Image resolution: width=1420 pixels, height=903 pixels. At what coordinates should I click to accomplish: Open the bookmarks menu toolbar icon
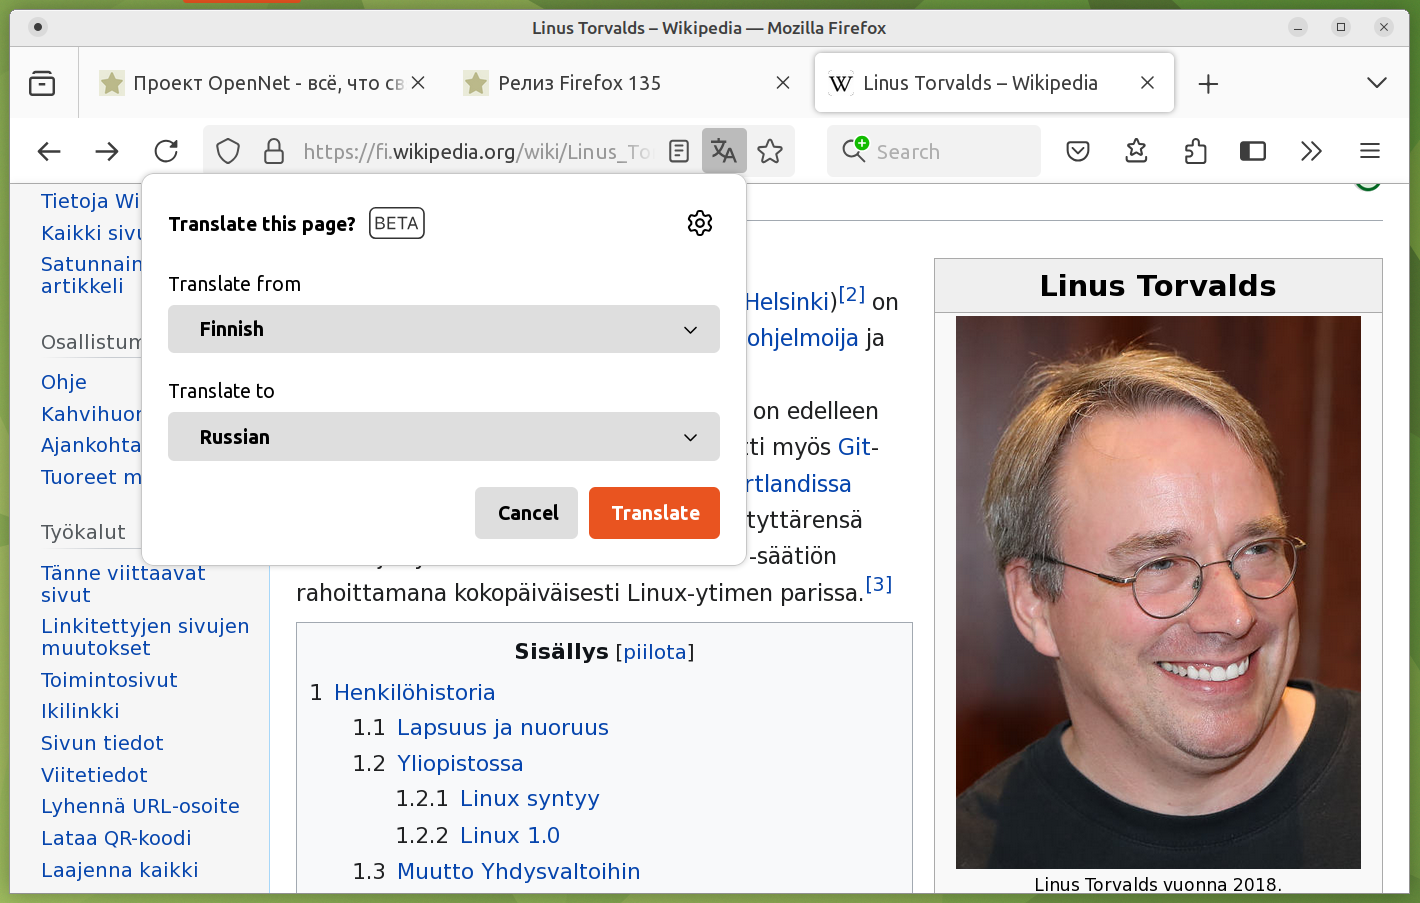tap(1136, 151)
